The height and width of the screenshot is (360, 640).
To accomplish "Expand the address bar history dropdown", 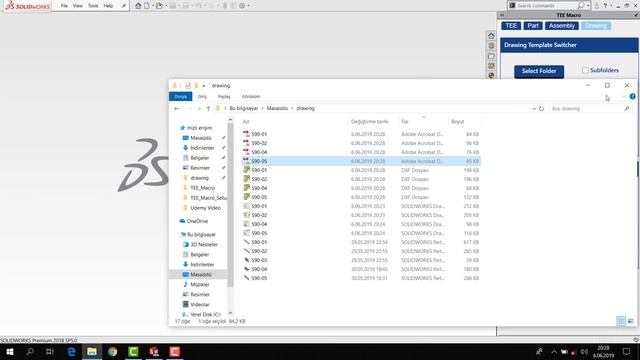I will (533, 109).
